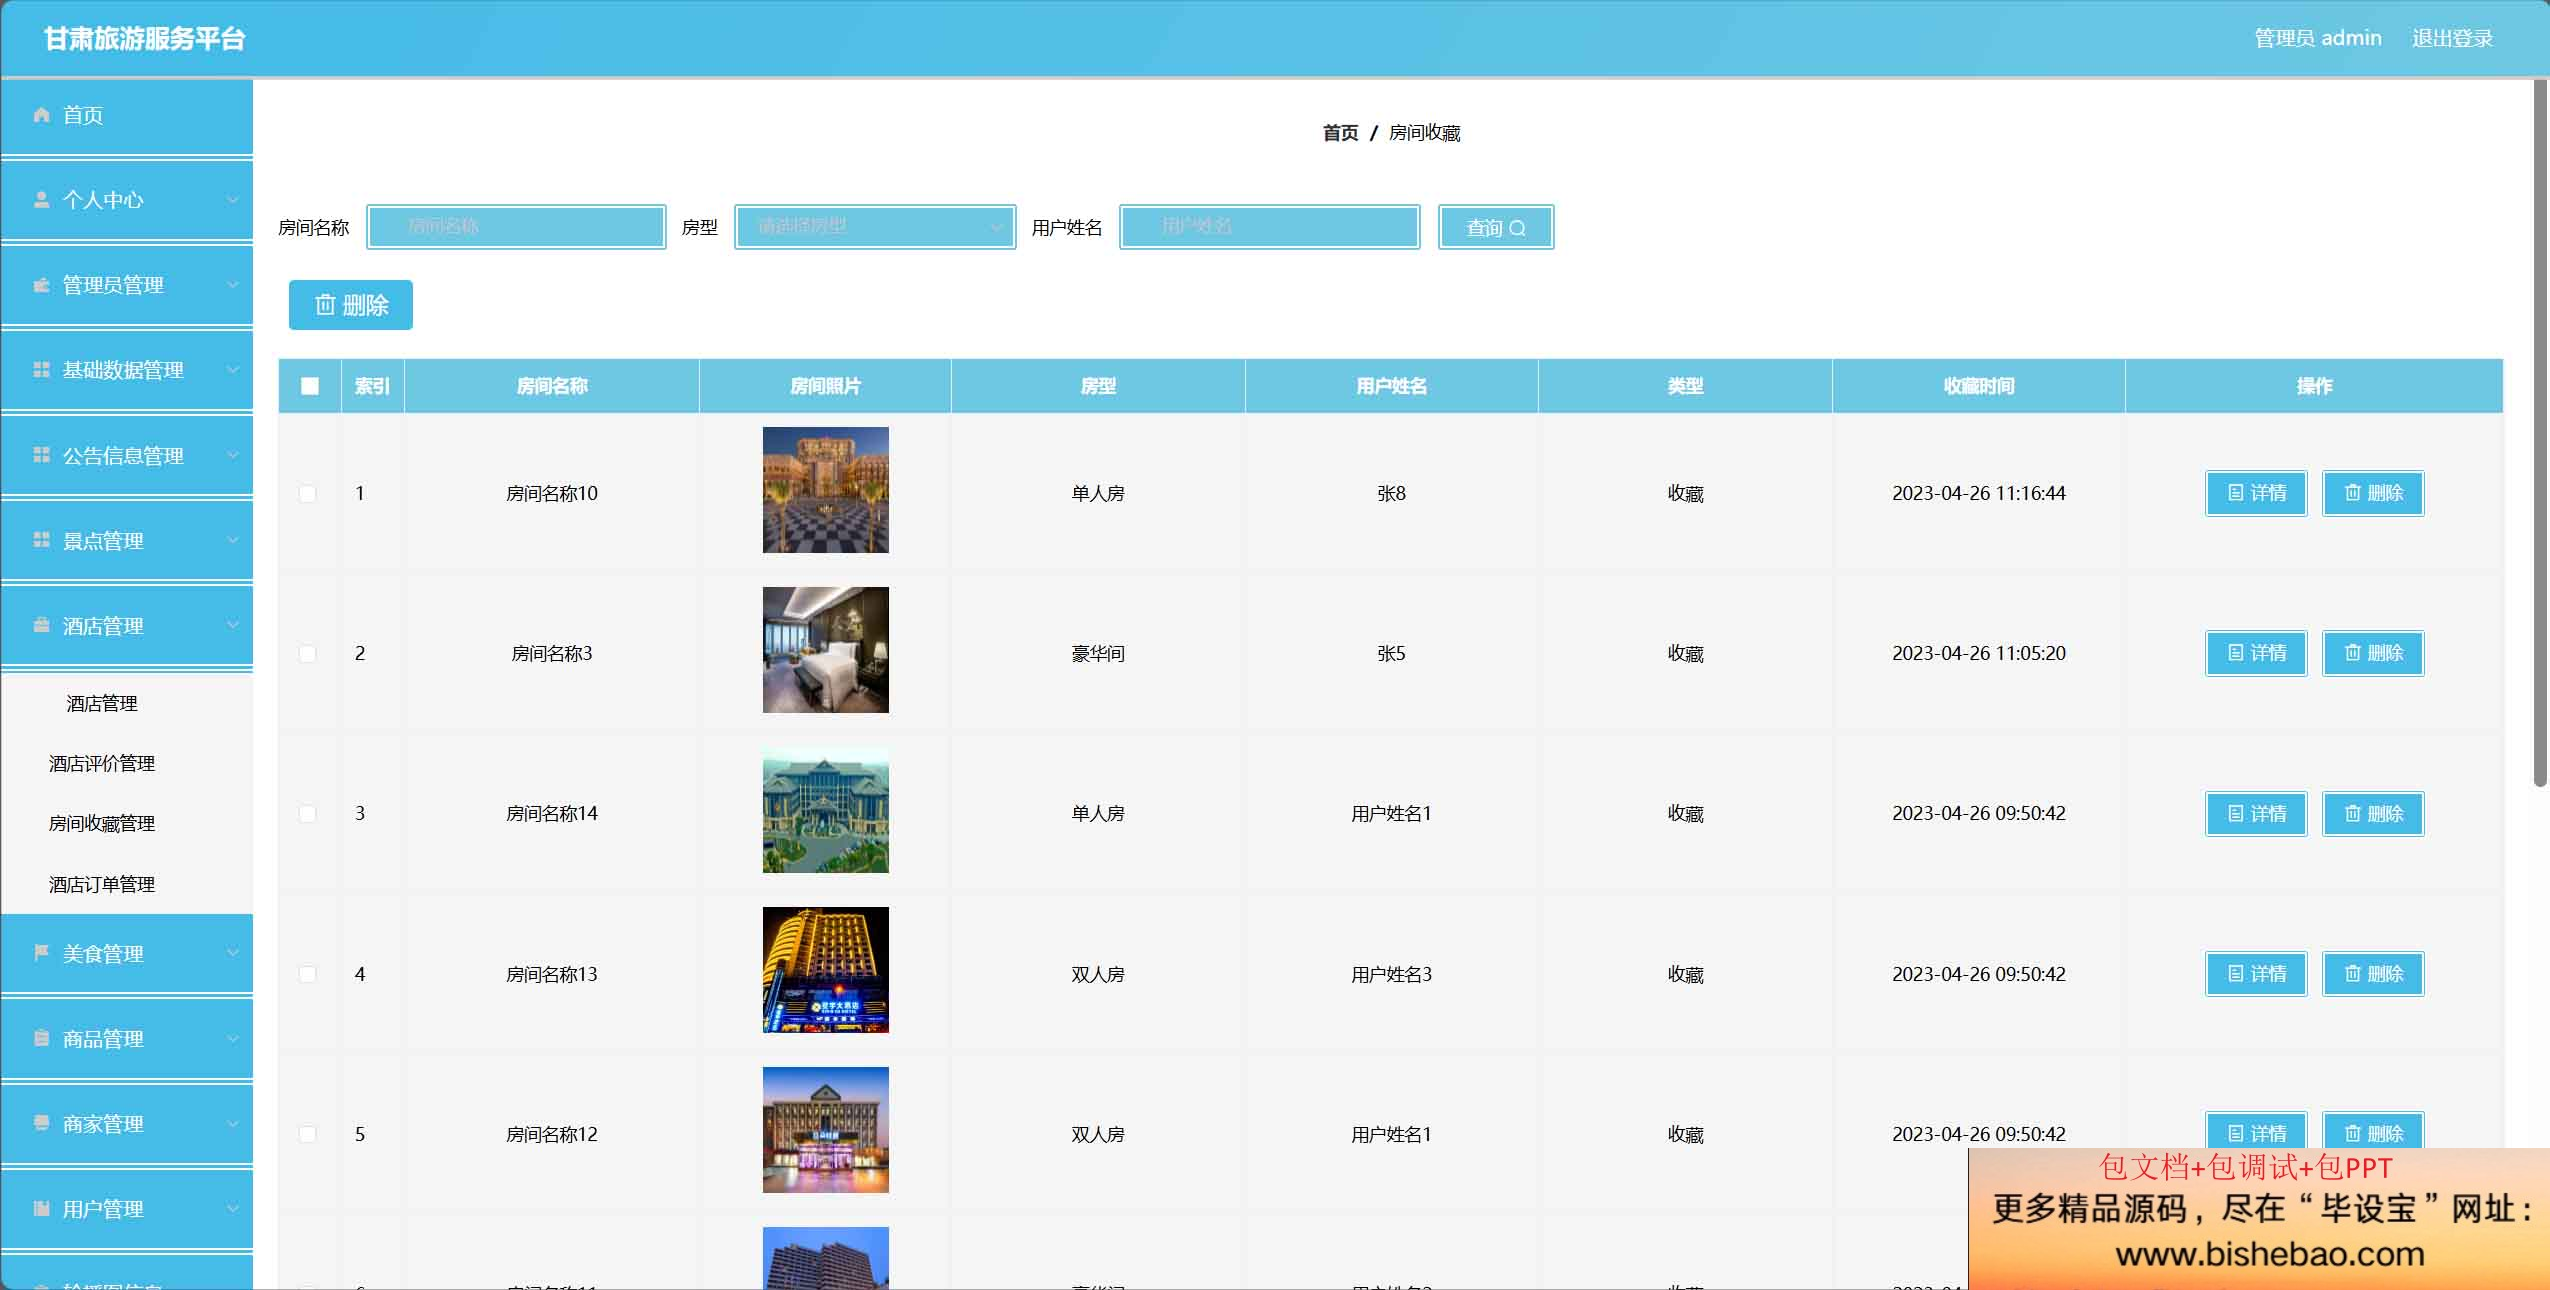Click the flag icon beside 美食管理

click(41, 953)
